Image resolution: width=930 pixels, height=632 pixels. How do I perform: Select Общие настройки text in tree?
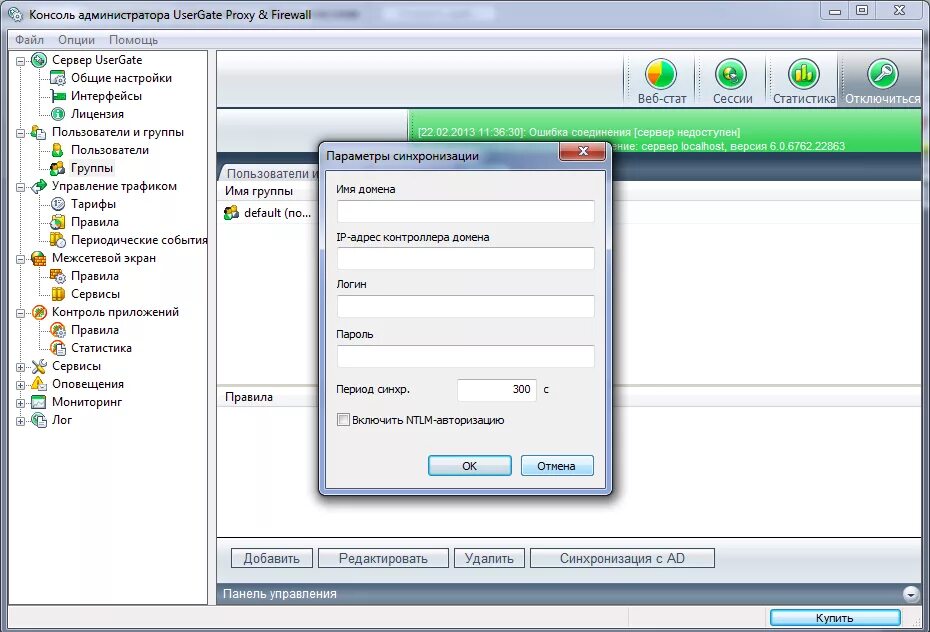pyautogui.click(x=122, y=78)
